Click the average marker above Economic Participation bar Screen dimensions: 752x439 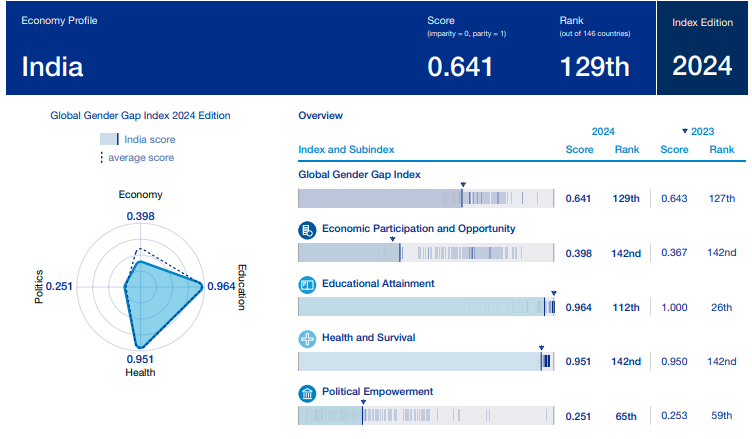tap(392, 239)
